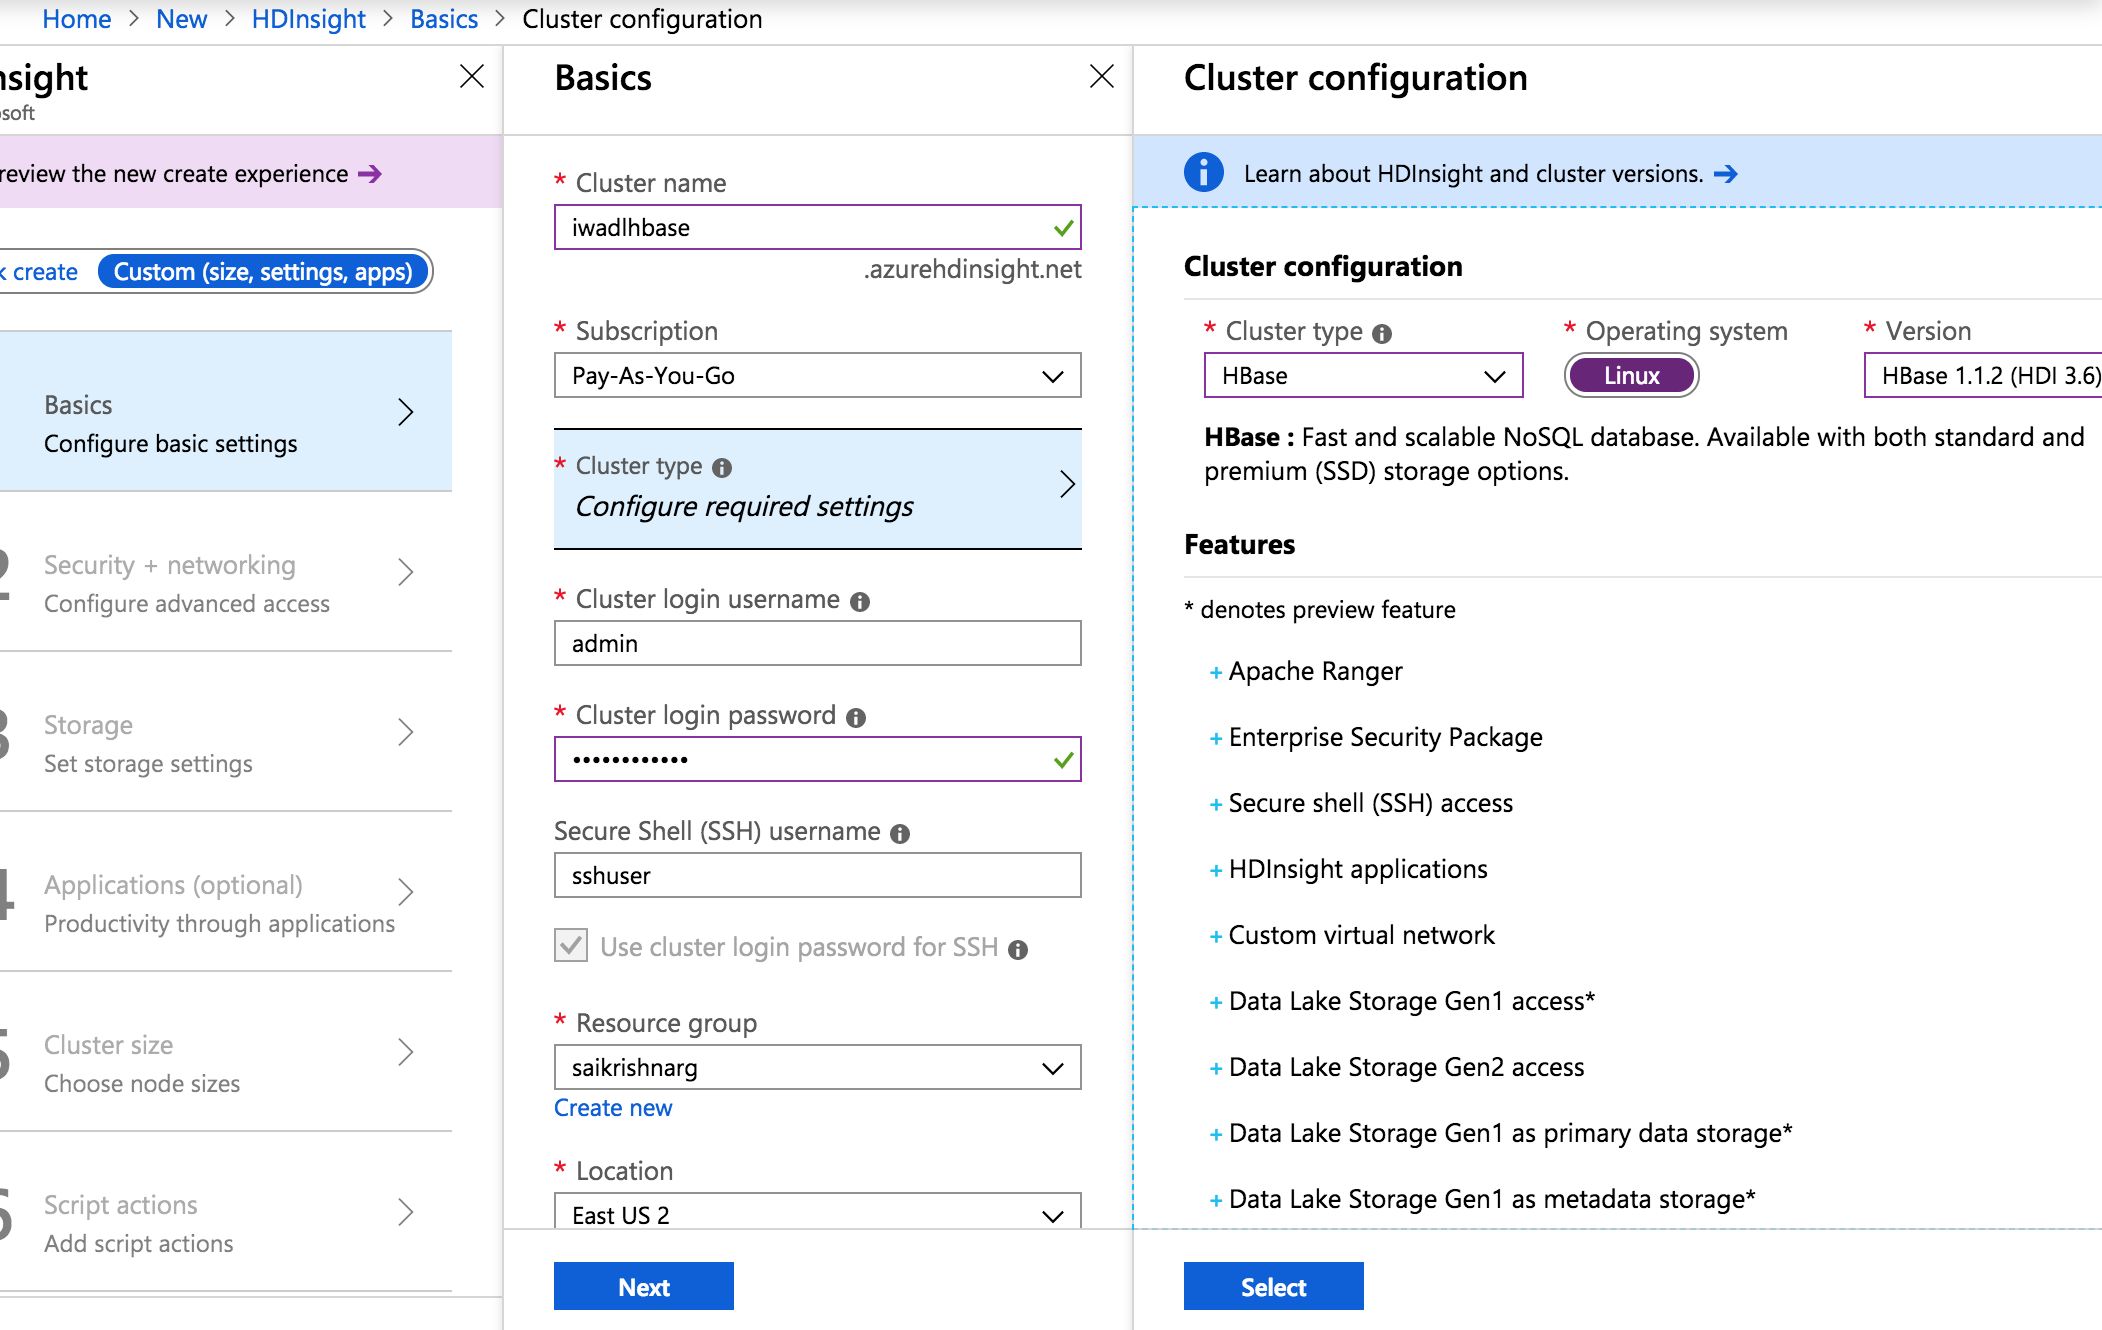Go to Home breadcrumb
Viewport: 2102px width, 1330px height.
(x=76, y=19)
